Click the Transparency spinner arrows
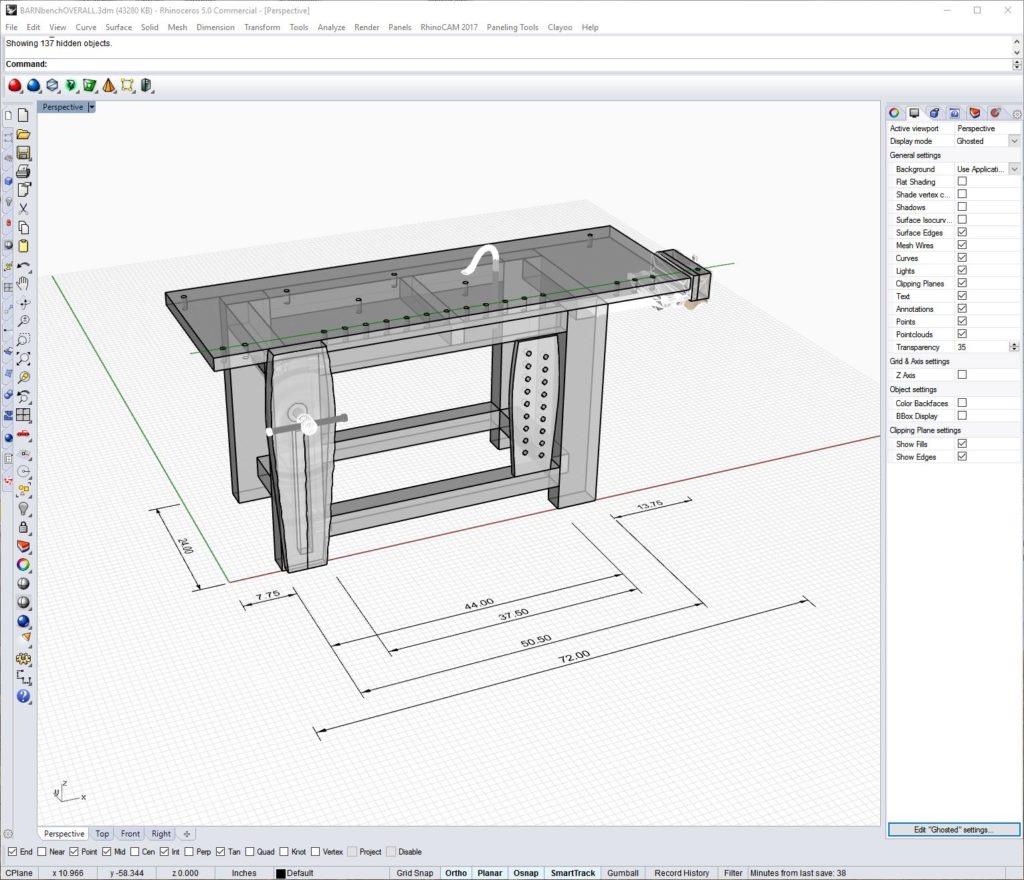Viewport: 1024px width, 880px height. tap(1014, 347)
